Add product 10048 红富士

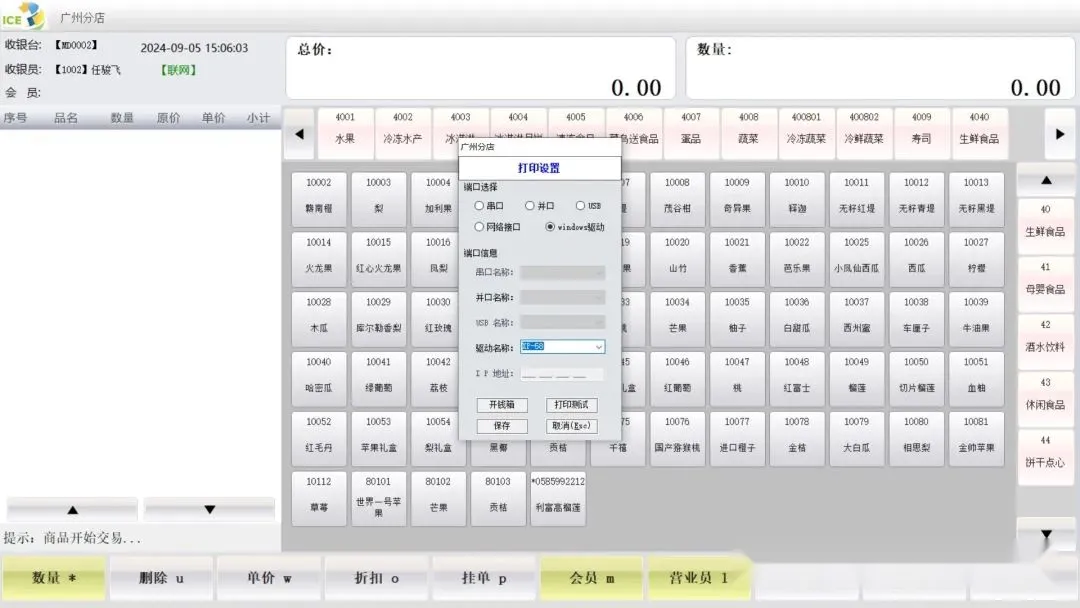(797, 379)
